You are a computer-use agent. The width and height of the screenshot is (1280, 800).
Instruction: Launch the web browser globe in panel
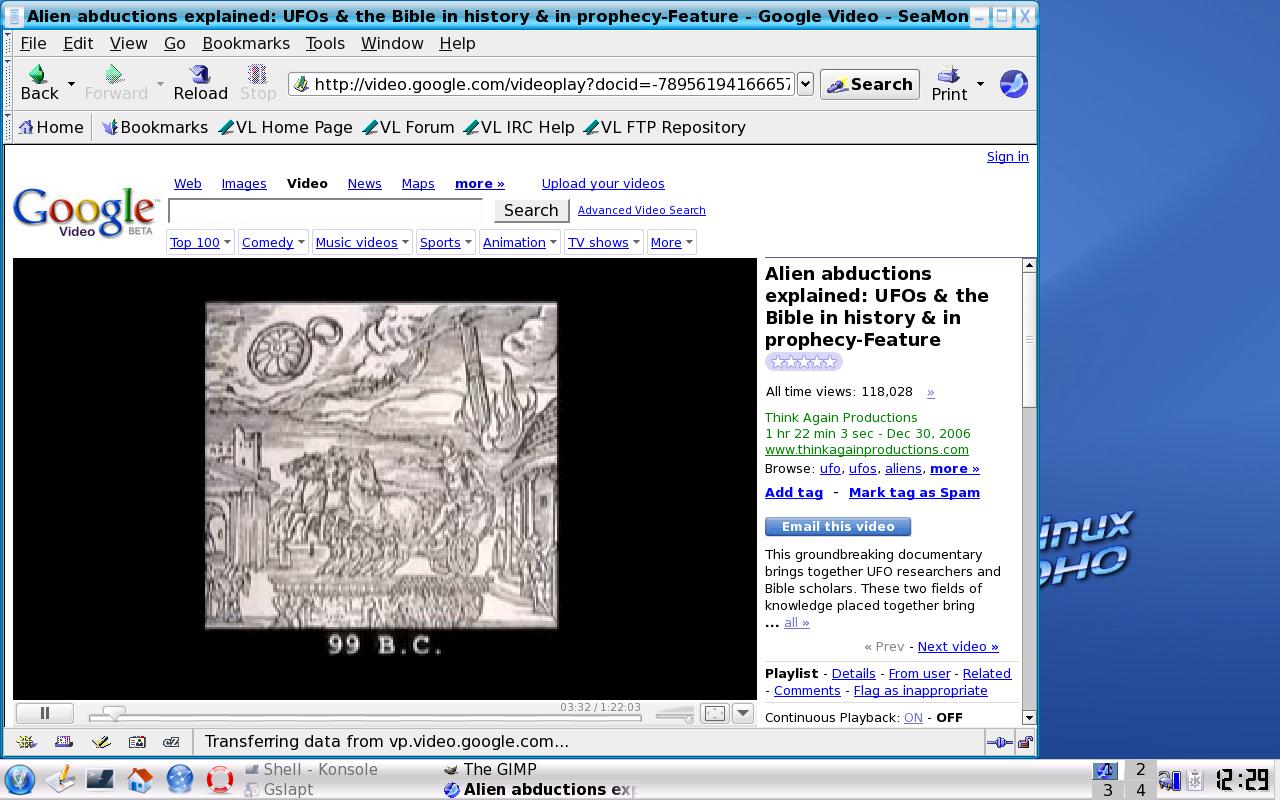pos(180,779)
